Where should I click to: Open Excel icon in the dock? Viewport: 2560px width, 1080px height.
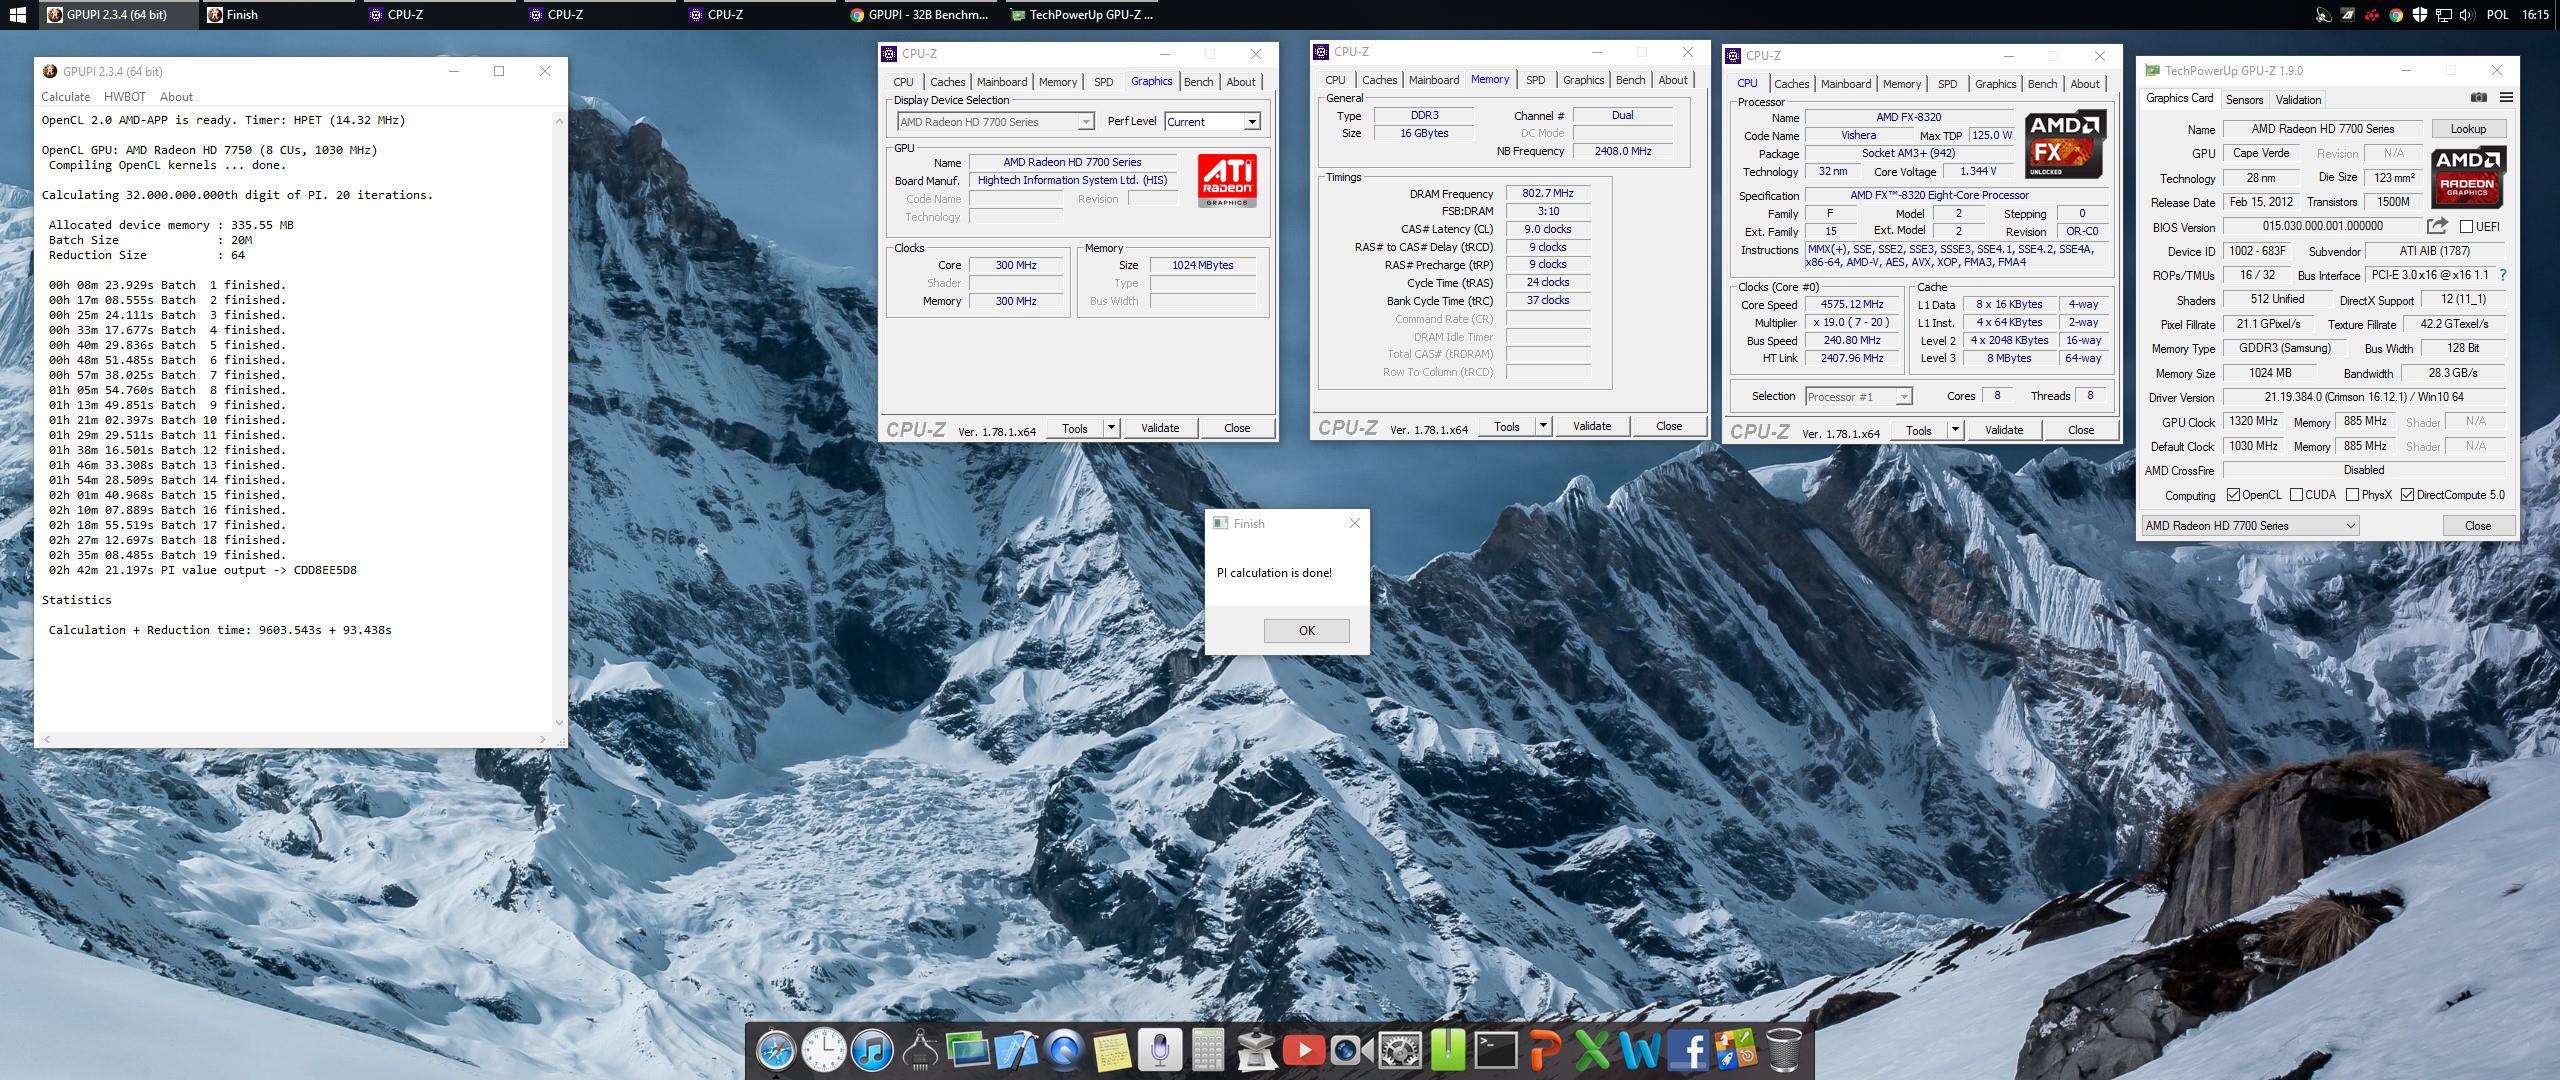(1592, 1051)
